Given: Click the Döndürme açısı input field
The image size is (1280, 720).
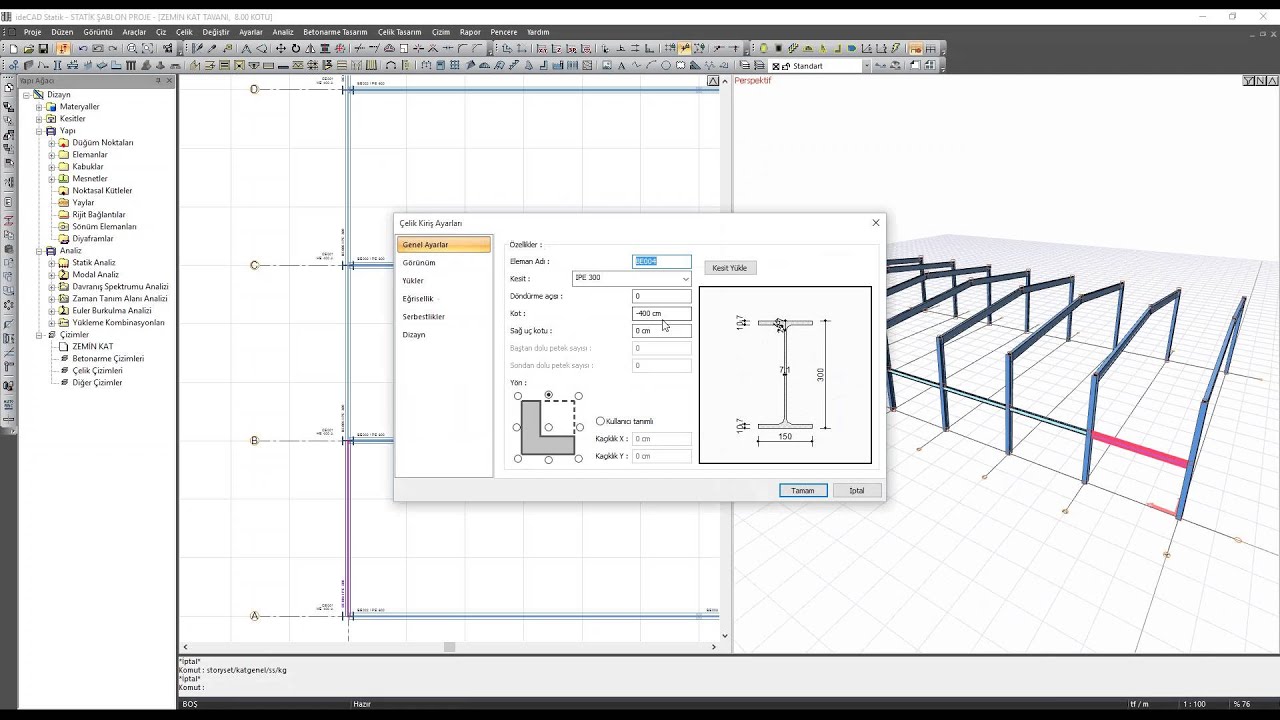Looking at the screenshot, I should (661, 296).
